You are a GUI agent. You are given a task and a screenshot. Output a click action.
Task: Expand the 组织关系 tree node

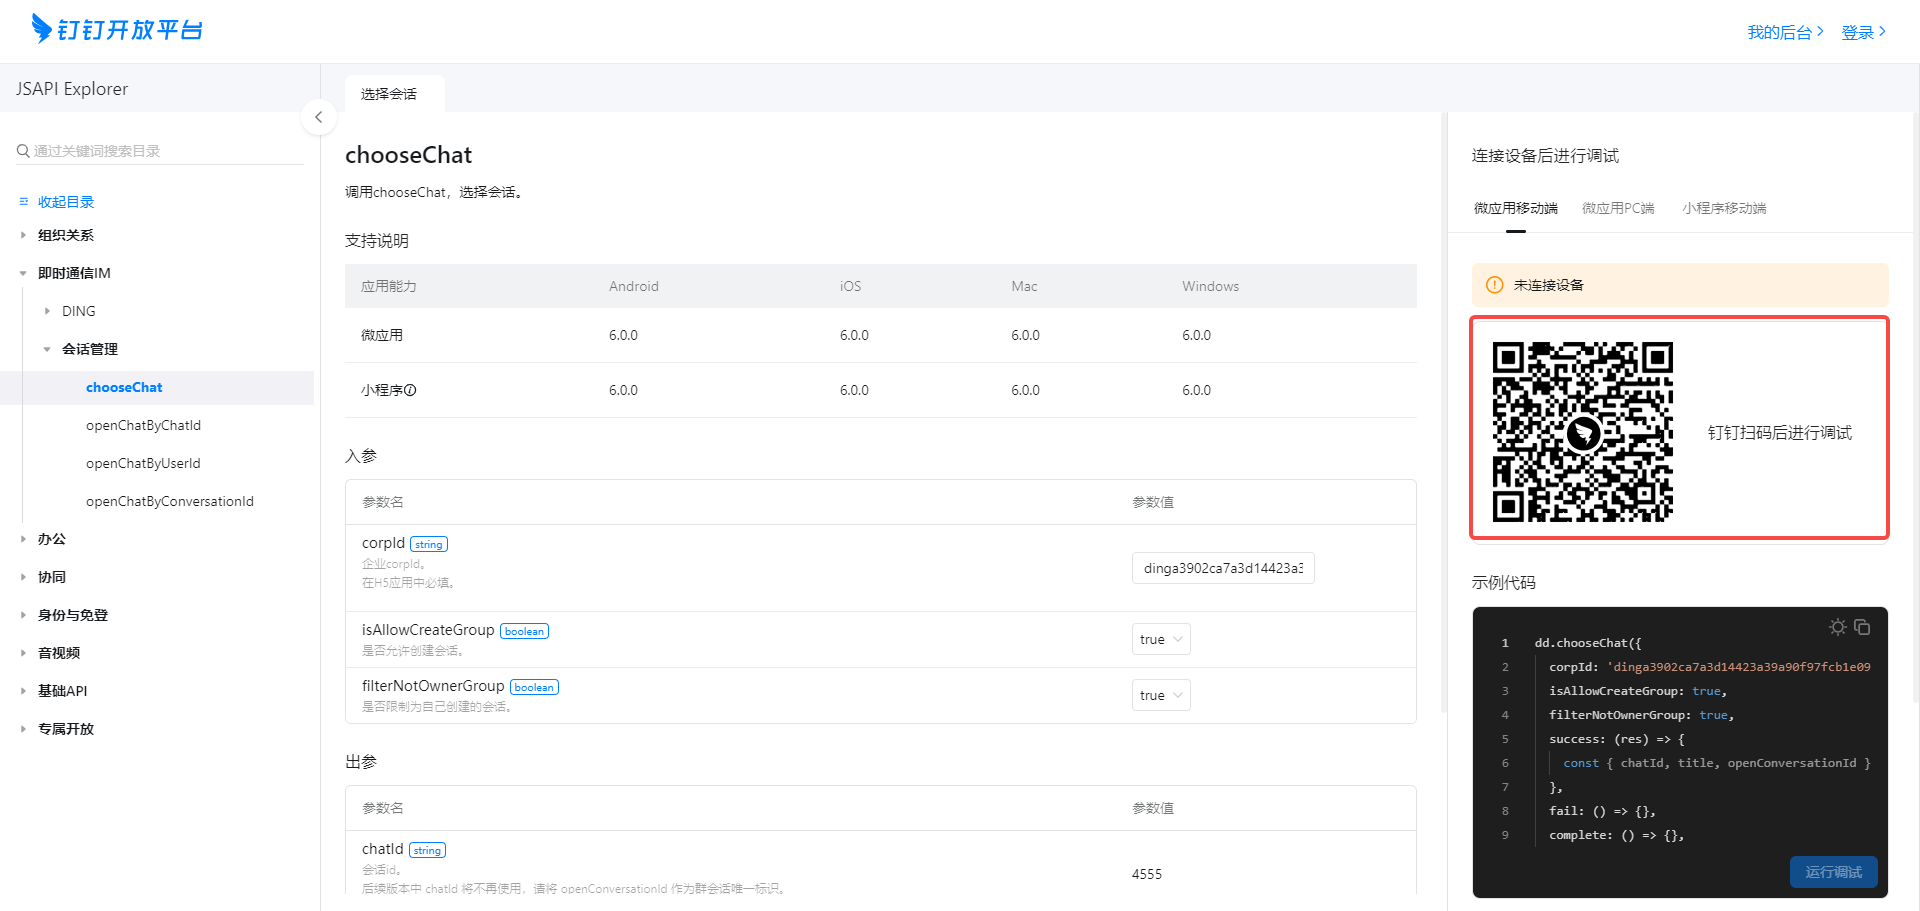point(24,235)
